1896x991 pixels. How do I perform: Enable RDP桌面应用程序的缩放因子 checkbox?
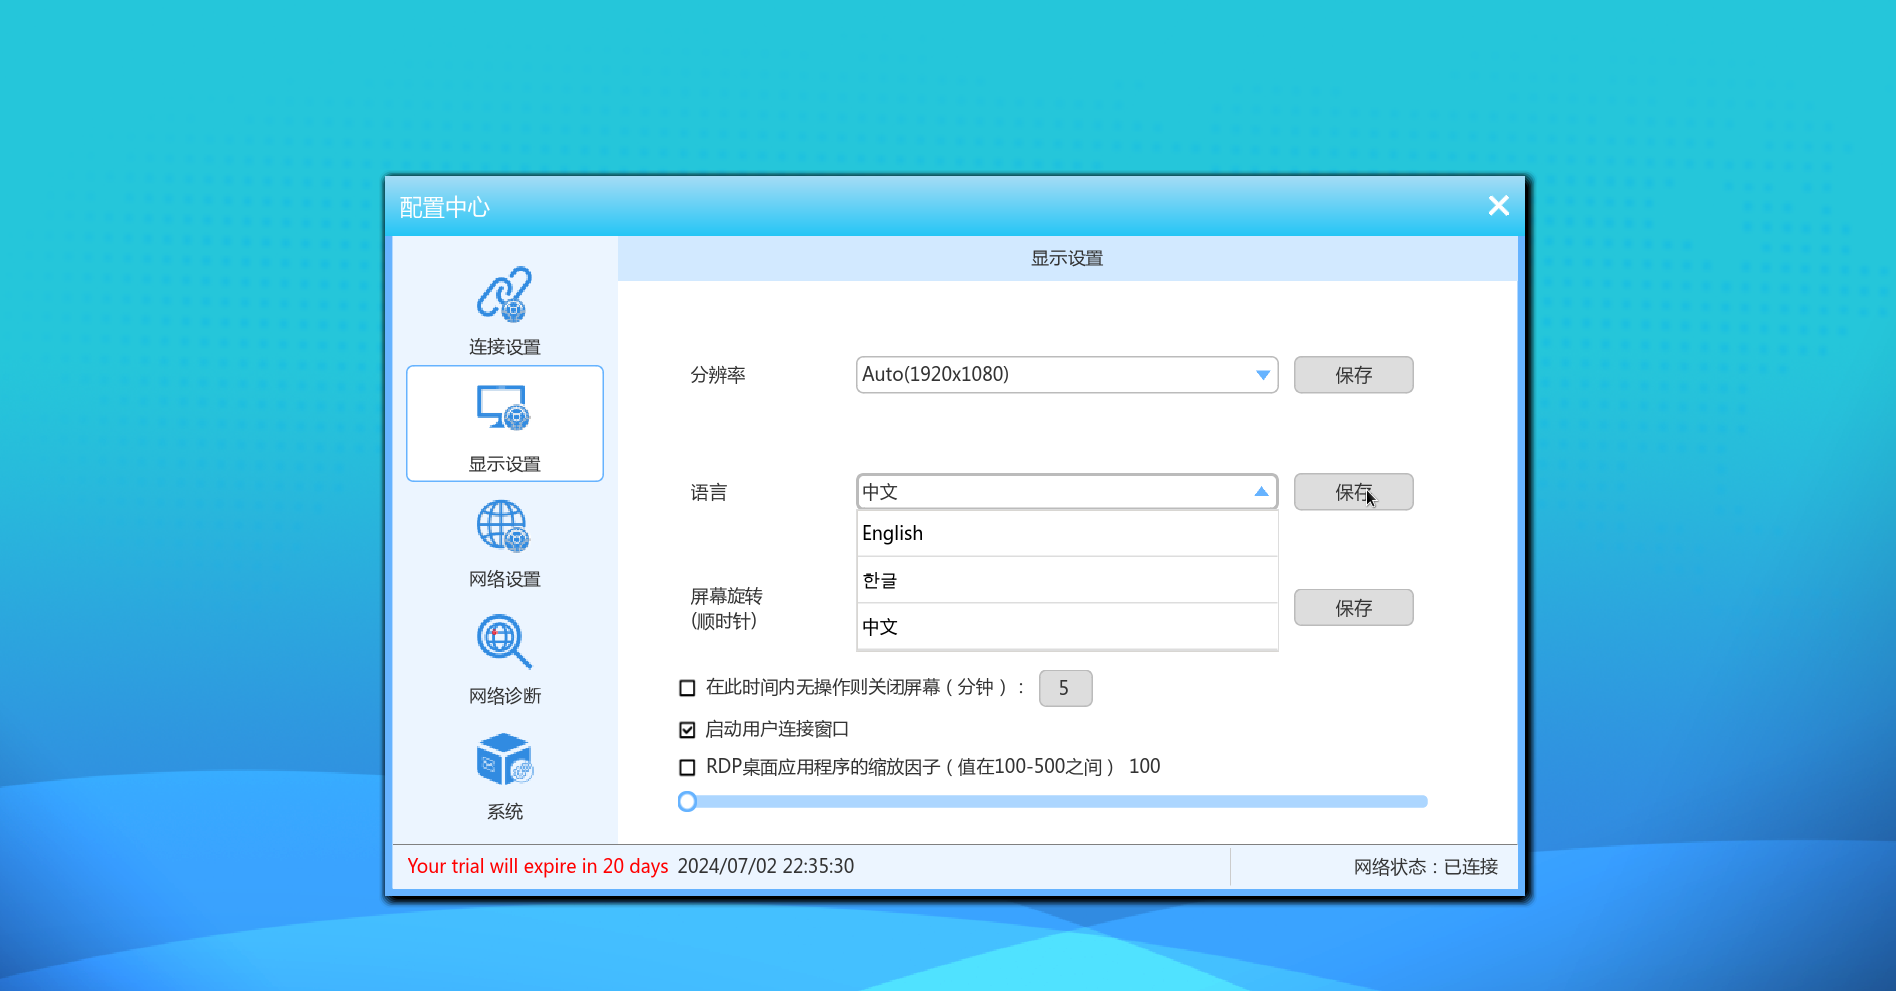click(x=687, y=768)
